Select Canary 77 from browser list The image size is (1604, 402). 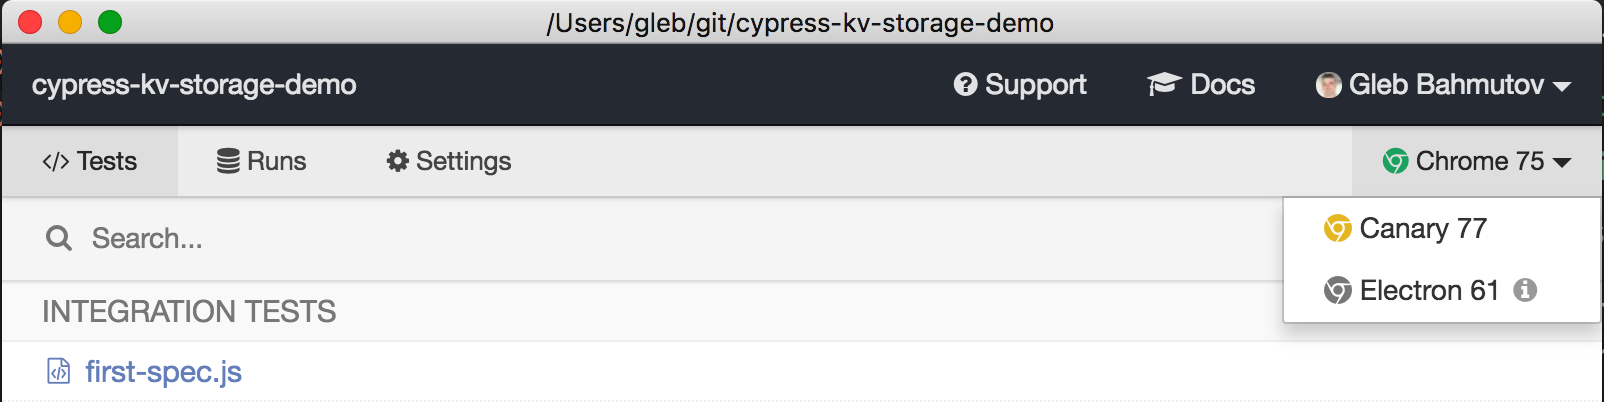(x=1423, y=229)
